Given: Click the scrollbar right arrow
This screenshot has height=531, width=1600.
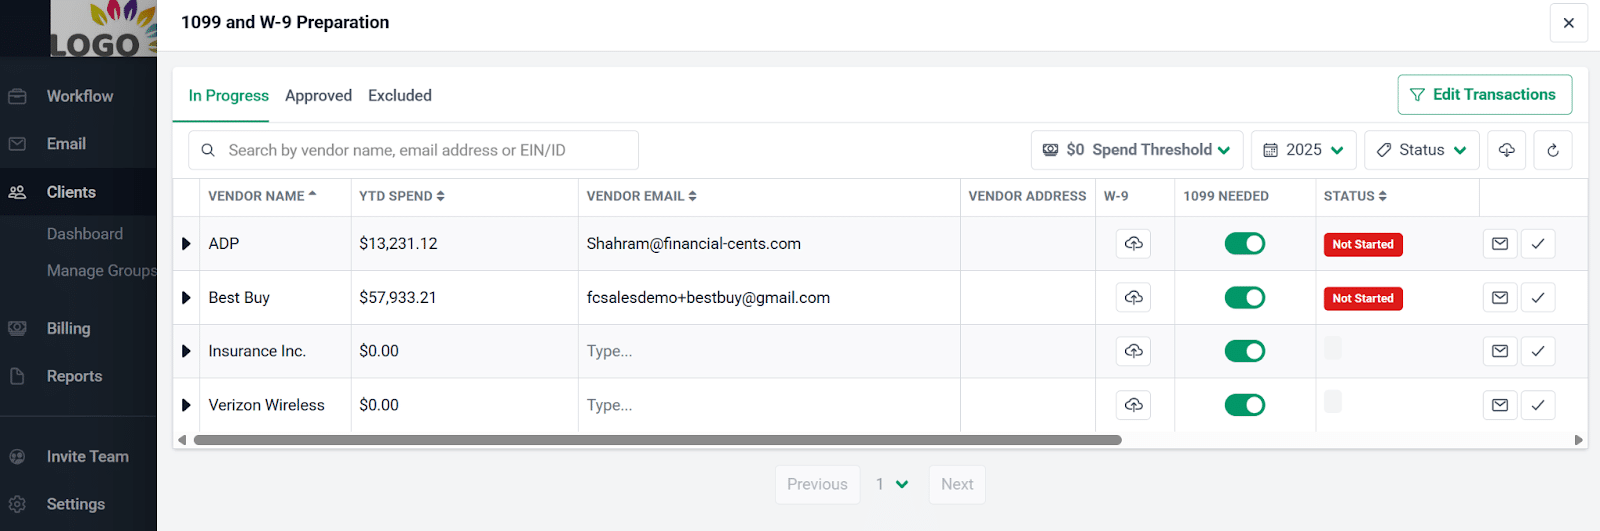Looking at the screenshot, I should [1579, 440].
